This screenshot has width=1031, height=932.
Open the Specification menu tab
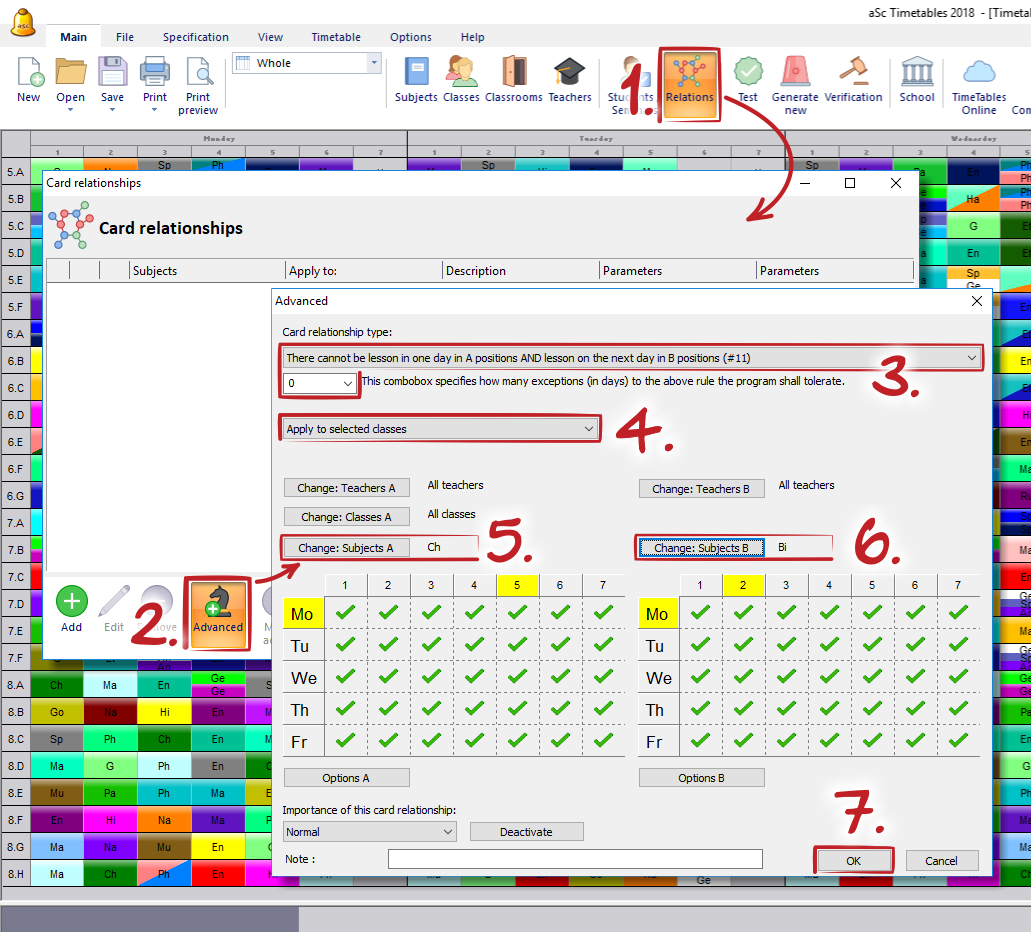[196, 37]
